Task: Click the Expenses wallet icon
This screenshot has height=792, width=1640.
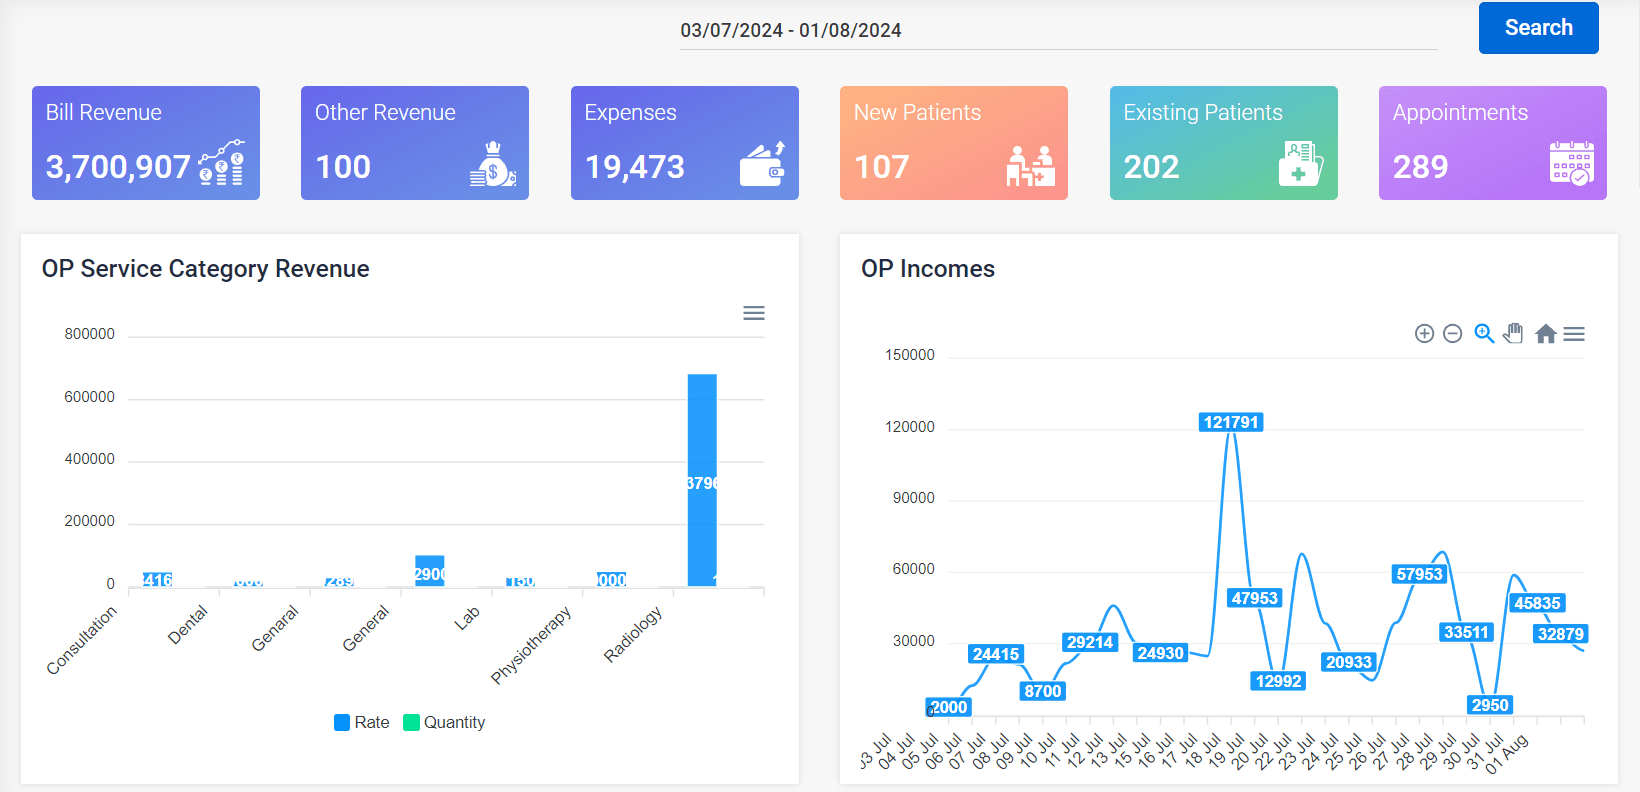Action: click(763, 164)
